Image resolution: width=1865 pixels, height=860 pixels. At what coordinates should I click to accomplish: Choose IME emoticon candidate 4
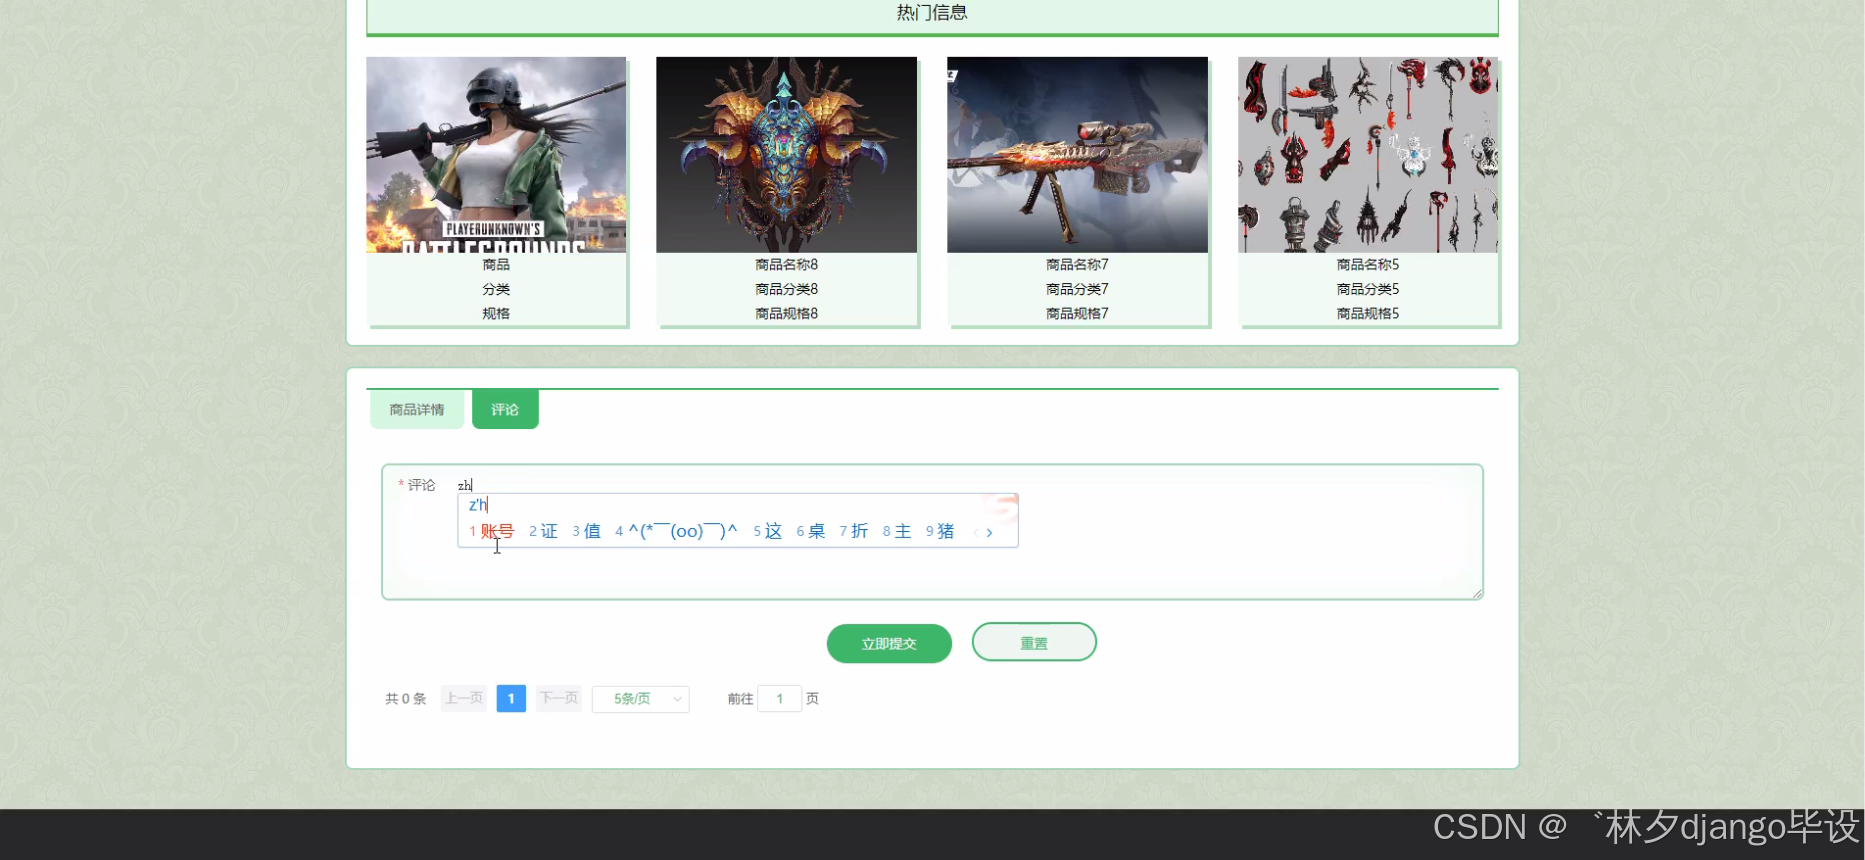[x=676, y=531]
